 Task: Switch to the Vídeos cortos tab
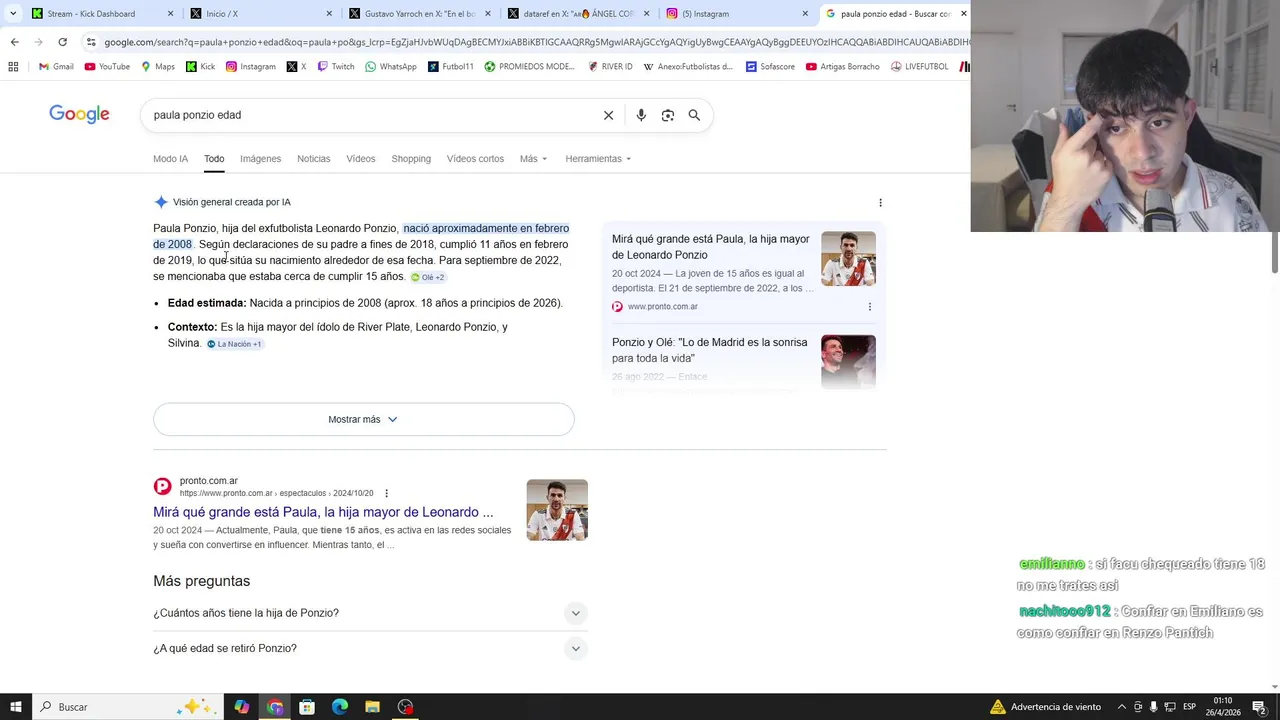(475, 159)
